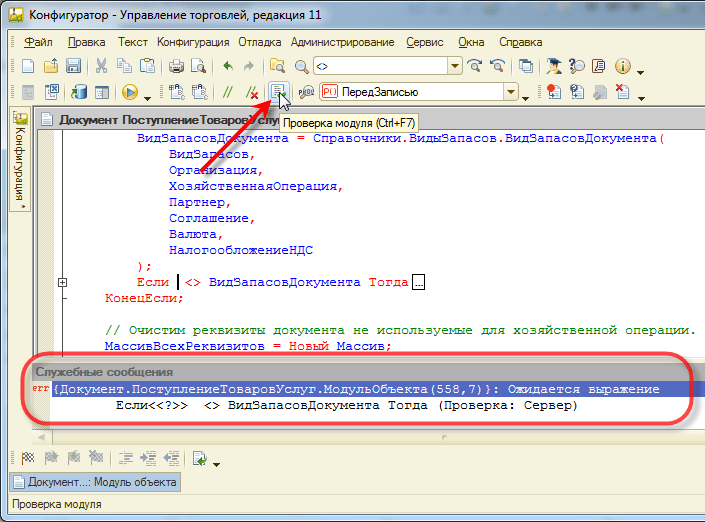Open procedures and functions list icon
705x522 pixels.
point(306,92)
